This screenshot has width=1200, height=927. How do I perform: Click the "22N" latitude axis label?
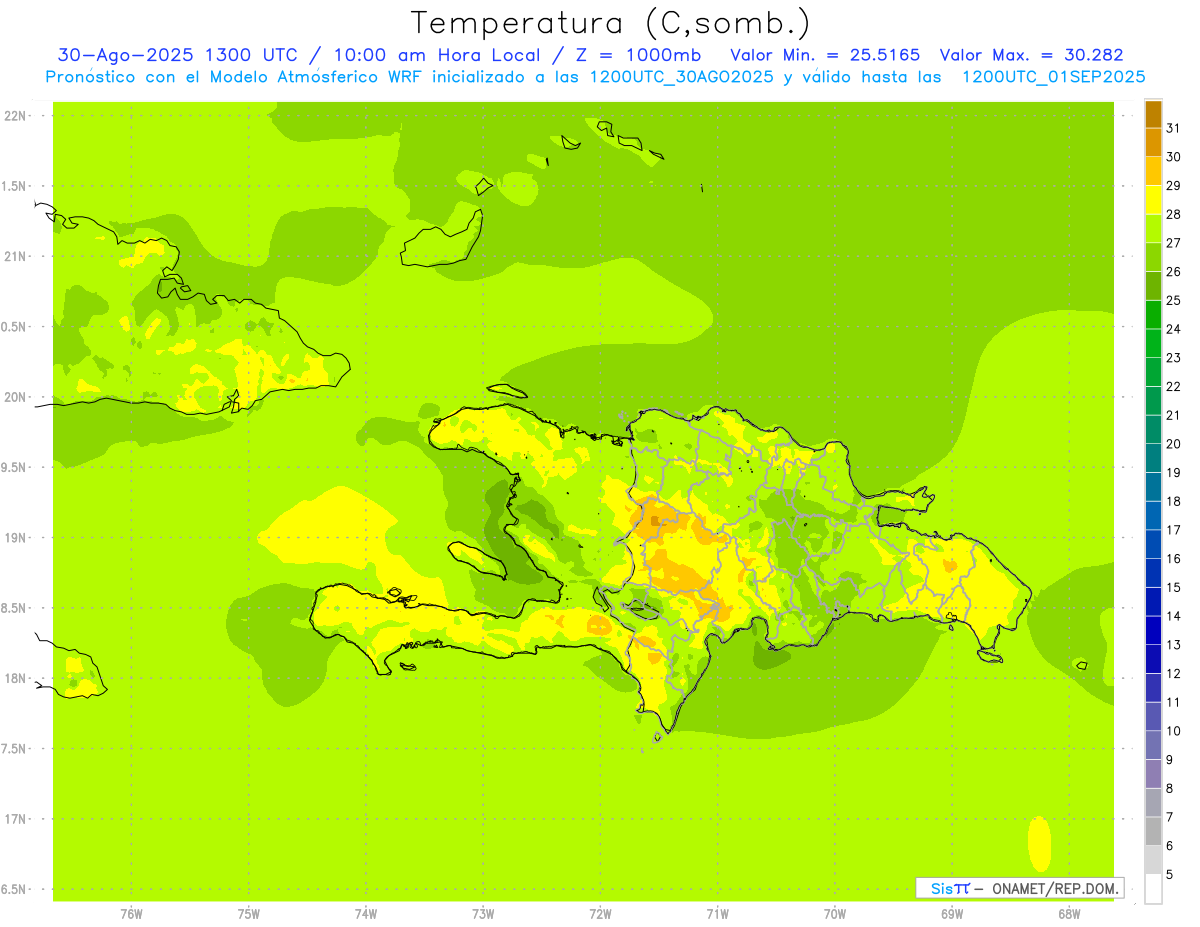(x=15, y=116)
